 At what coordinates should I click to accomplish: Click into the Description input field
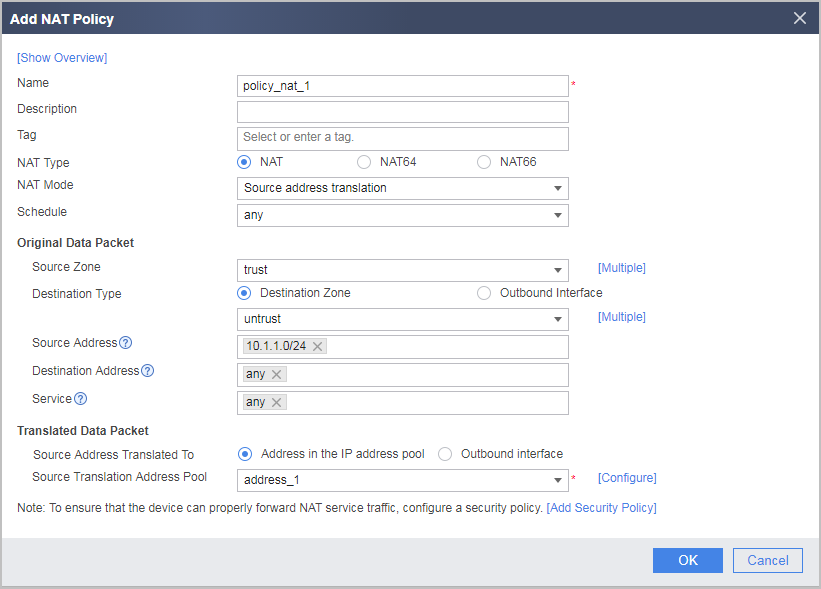pos(403,112)
